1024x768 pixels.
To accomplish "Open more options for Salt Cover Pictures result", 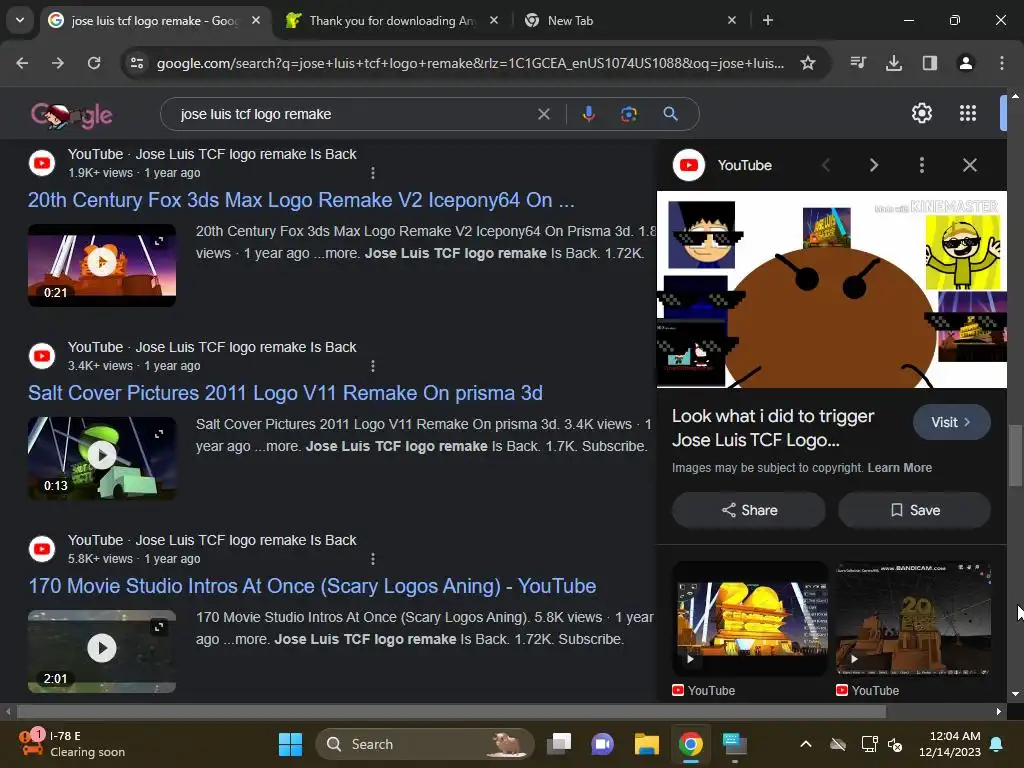I will (x=373, y=366).
